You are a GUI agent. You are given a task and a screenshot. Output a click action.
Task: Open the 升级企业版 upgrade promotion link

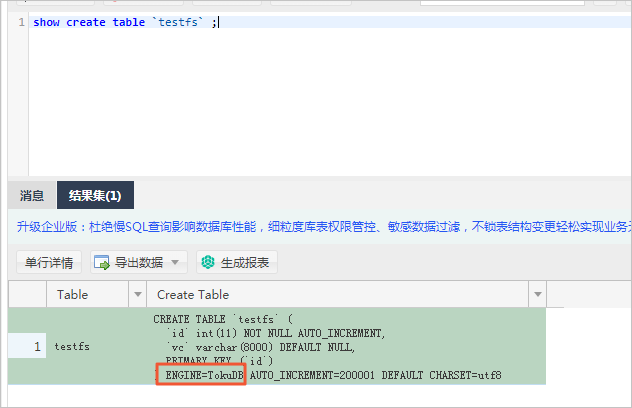click(x=322, y=227)
